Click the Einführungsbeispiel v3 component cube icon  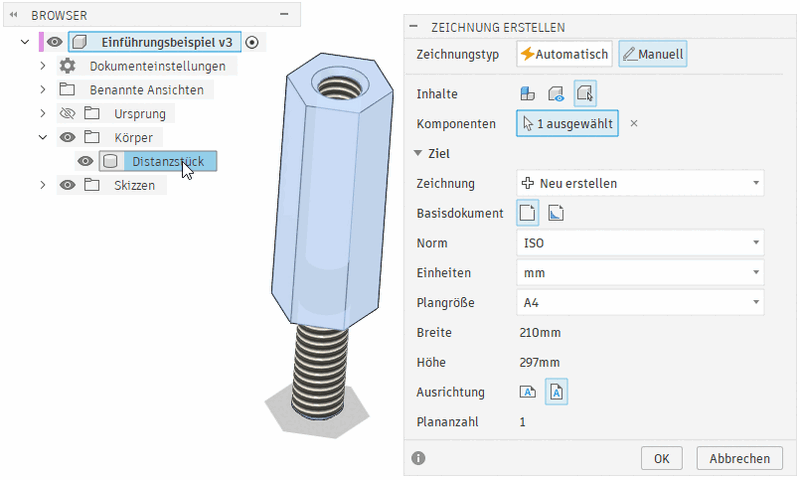tap(80, 42)
